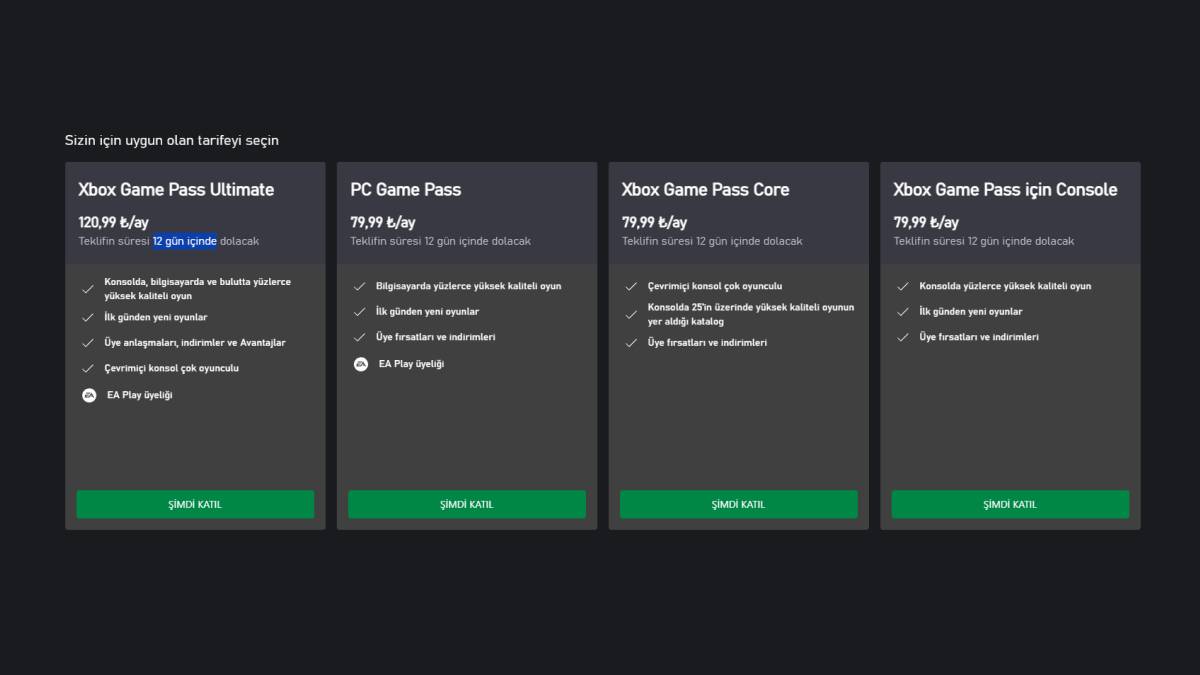Click 'Üye fırsatları ve indirimleri' in Core card
Screen dimensions: 1200x675
(x=708, y=342)
